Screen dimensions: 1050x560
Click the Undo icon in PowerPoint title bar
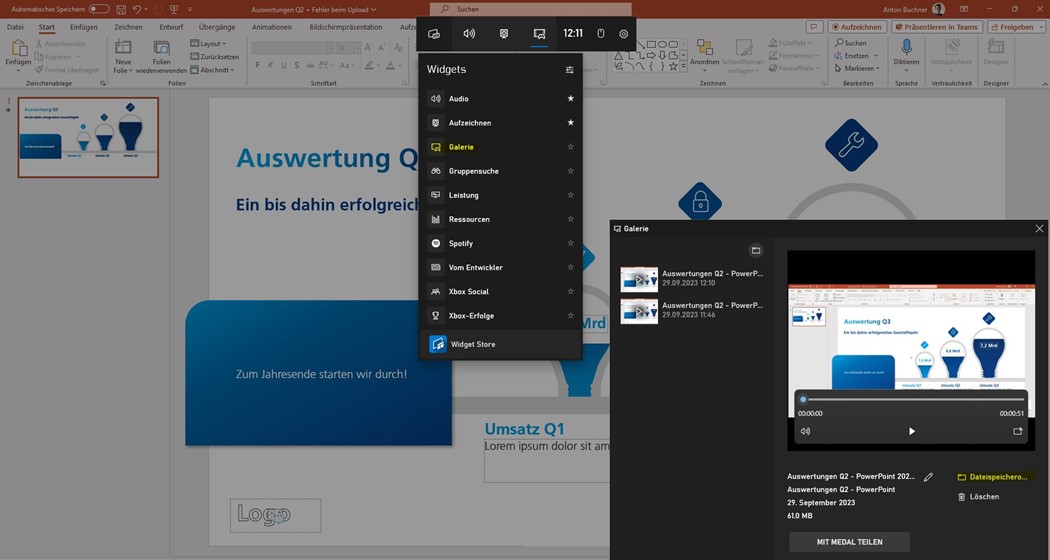coord(137,9)
